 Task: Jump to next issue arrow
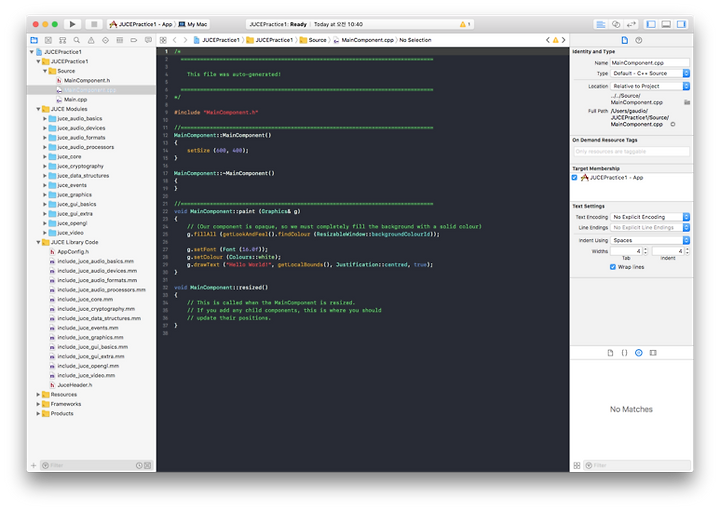click(563, 40)
